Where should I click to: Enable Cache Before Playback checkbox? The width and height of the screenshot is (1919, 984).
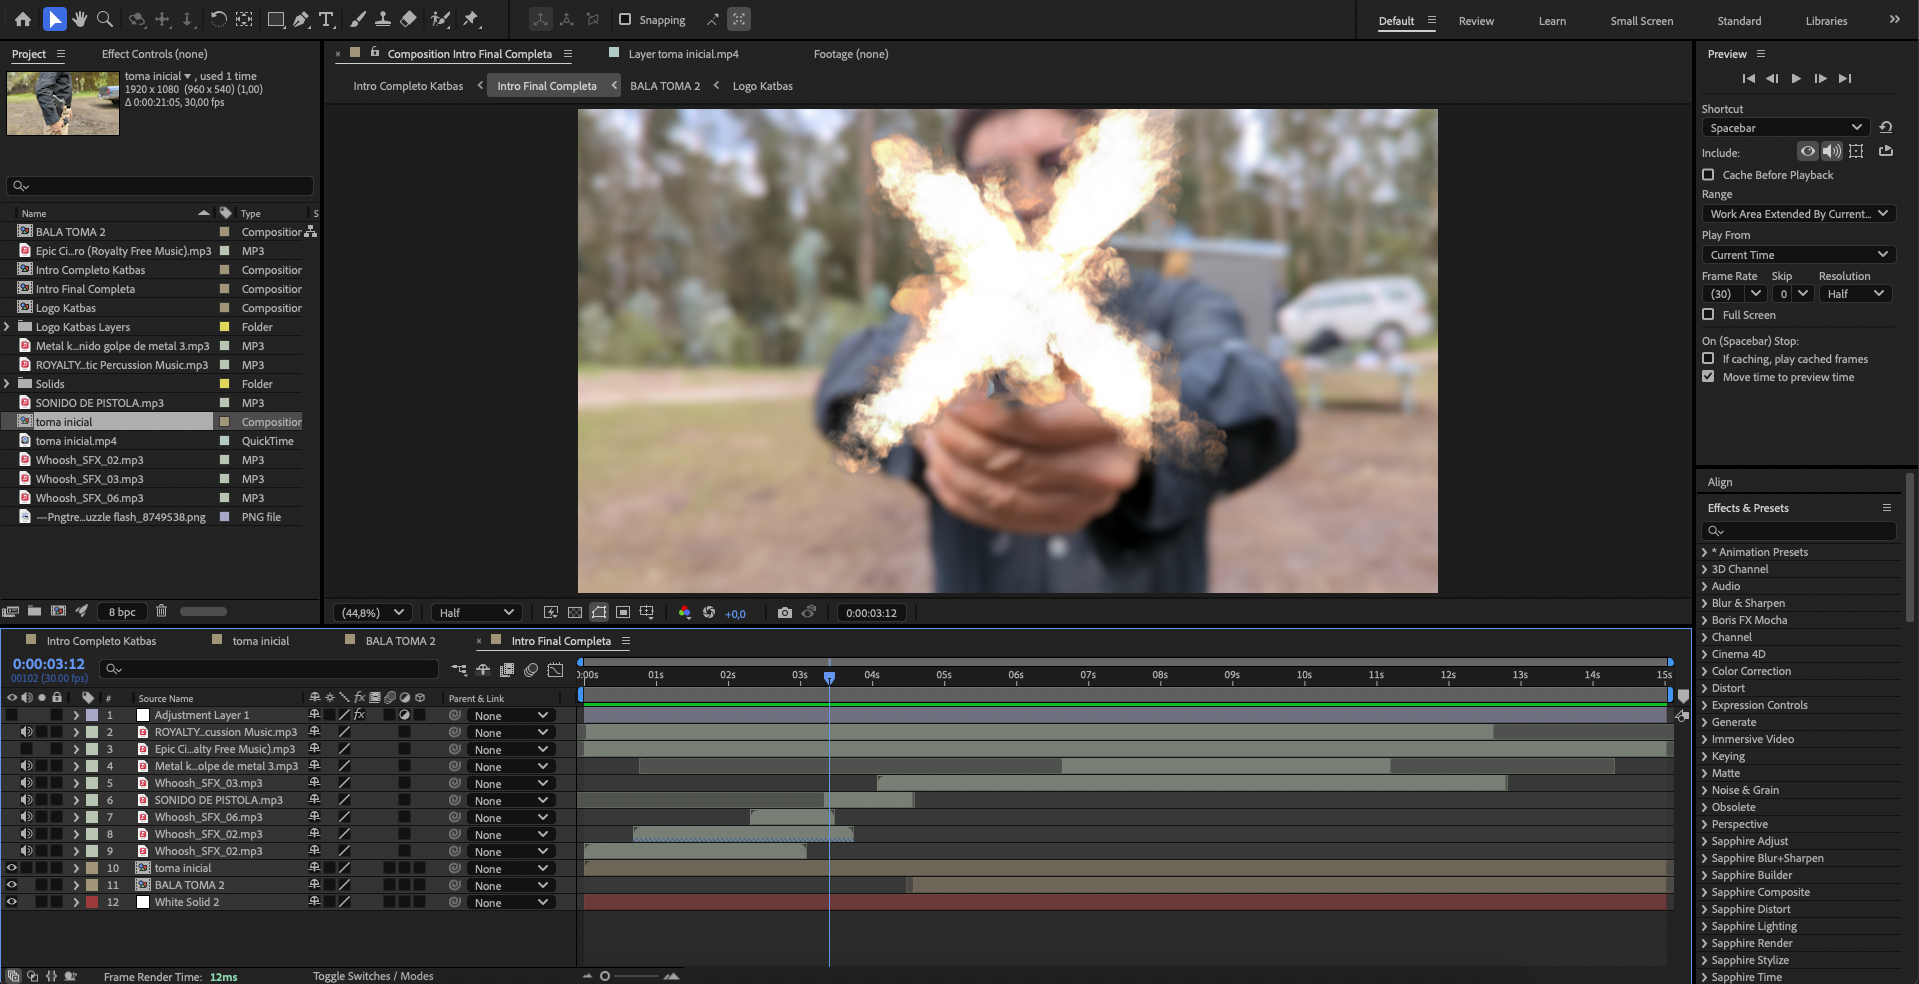click(1708, 175)
